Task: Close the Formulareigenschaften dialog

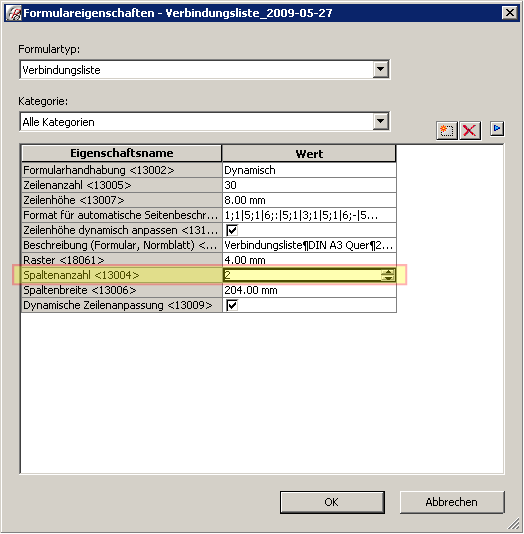Action: tap(510, 13)
